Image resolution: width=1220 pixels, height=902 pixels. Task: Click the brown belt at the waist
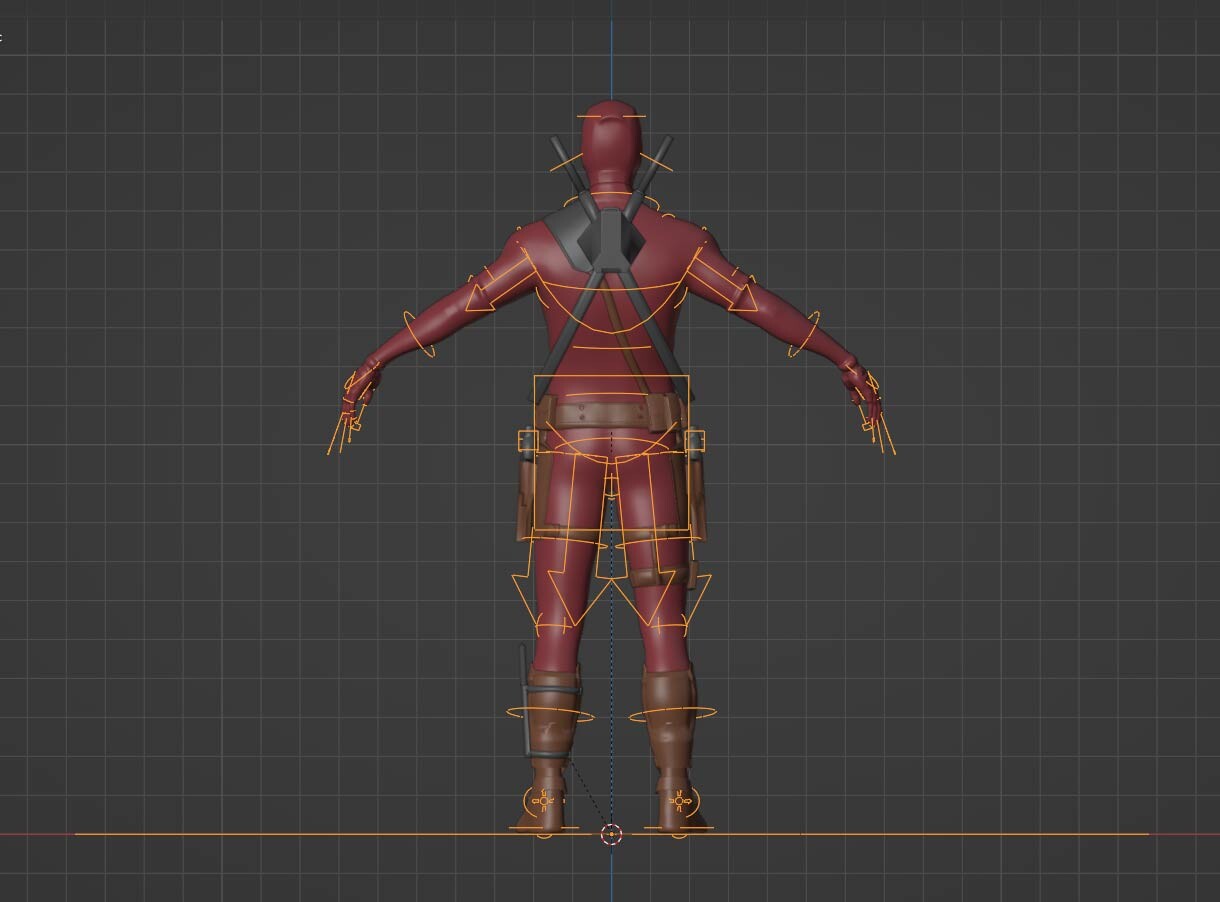[x=611, y=413]
